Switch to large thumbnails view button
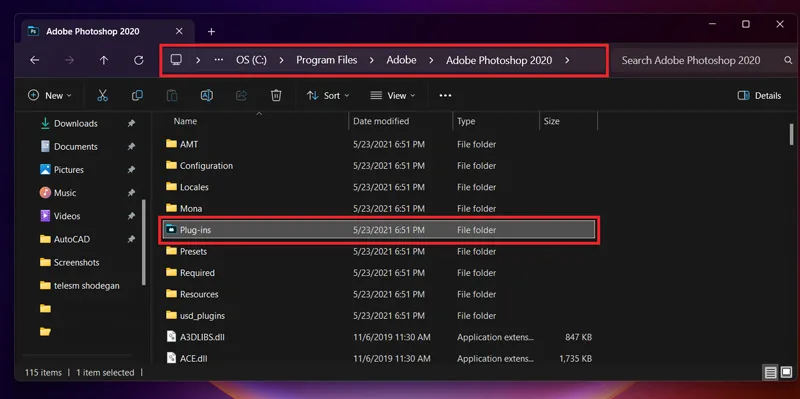This screenshot has width=800, height=399. (786, 372)
